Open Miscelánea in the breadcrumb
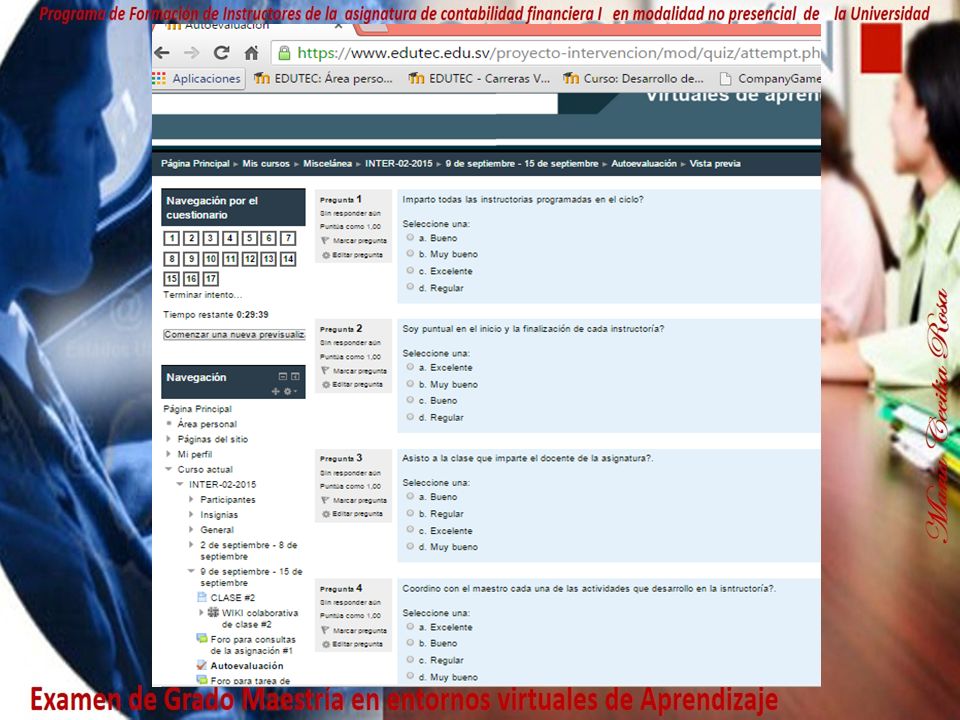The image size is (960, 720). (328, 163)
